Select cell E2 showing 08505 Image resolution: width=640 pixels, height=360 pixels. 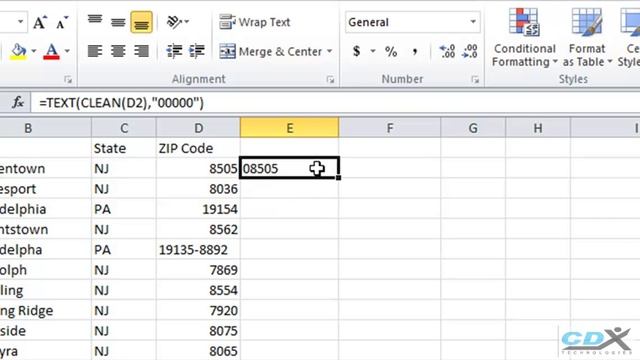coord(289,168)
